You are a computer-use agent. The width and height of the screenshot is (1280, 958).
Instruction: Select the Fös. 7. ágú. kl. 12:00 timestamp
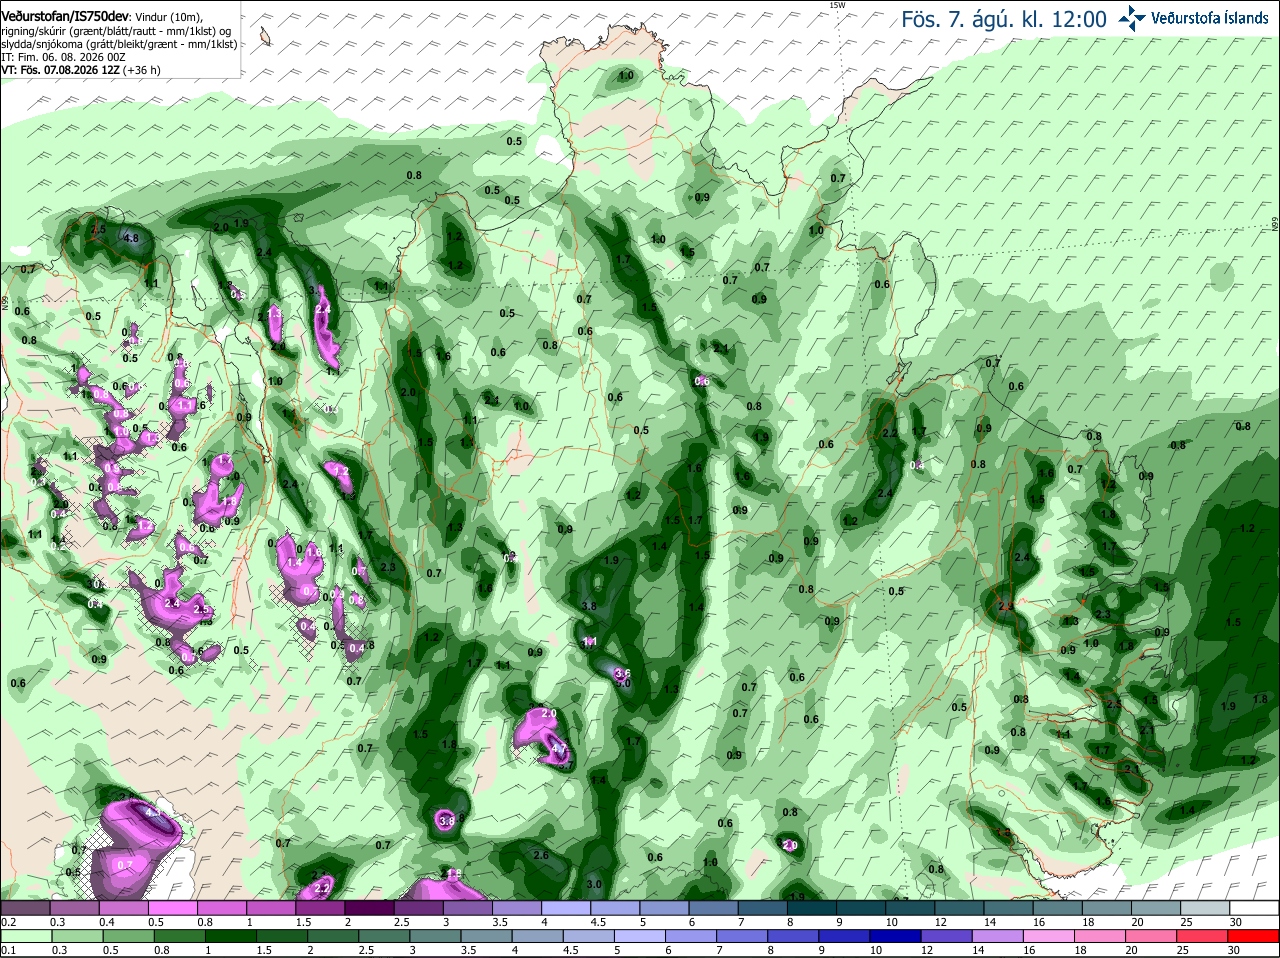pos(1004,19)
